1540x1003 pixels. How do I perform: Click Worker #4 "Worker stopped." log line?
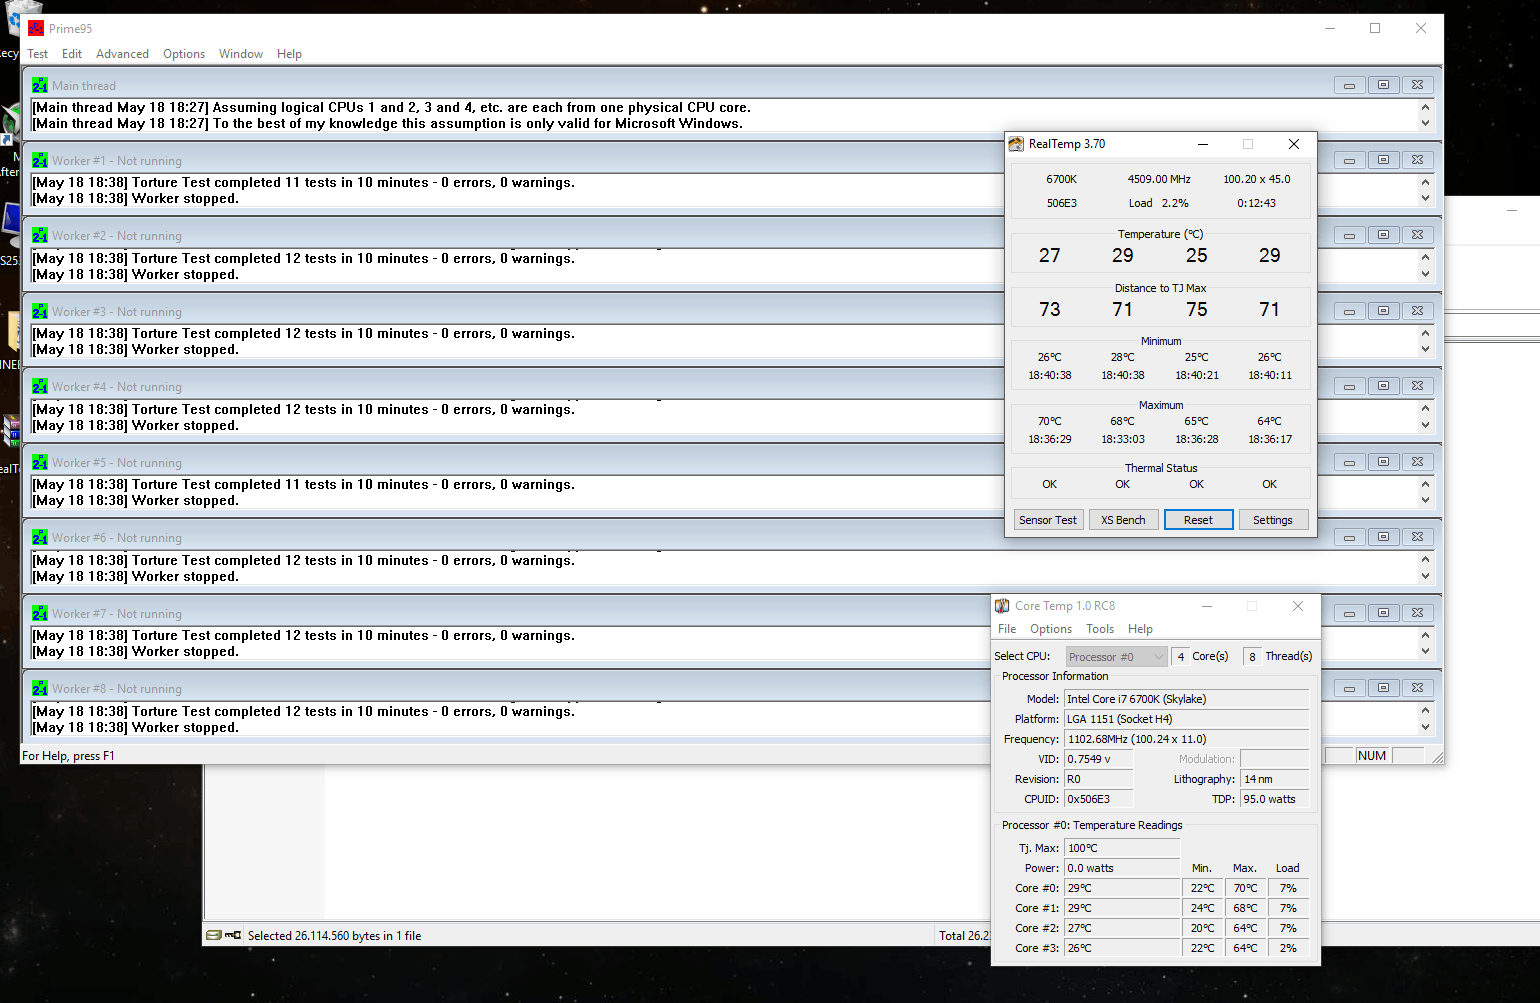point(135,426)
